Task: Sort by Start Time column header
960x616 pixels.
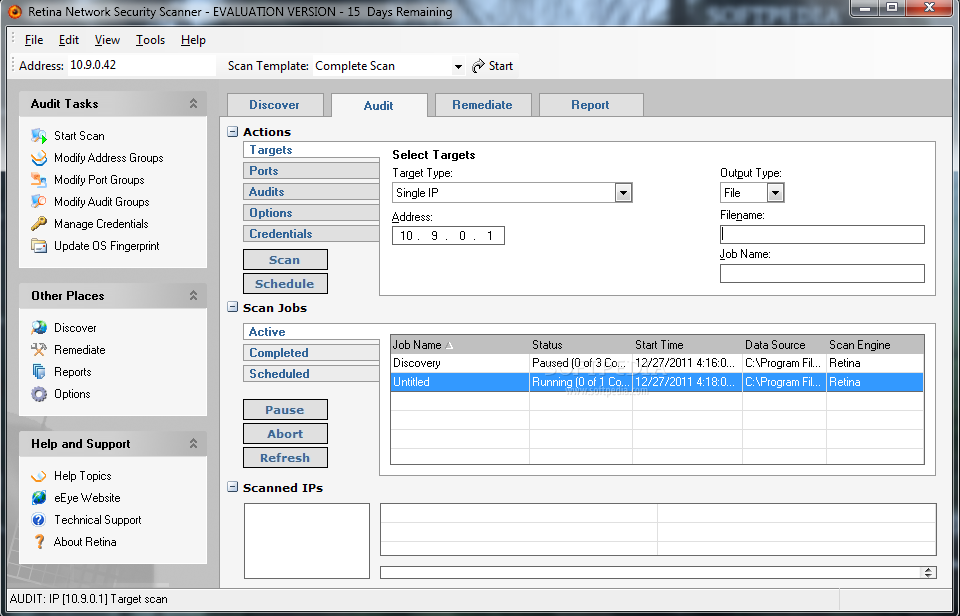Action: pos(688,345)
